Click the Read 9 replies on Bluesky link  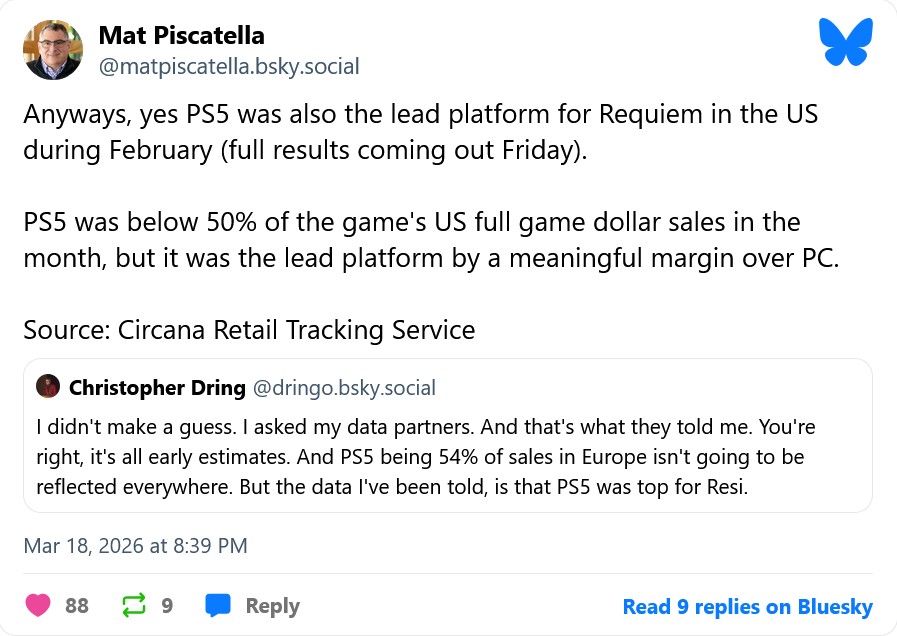pos(747,606)
